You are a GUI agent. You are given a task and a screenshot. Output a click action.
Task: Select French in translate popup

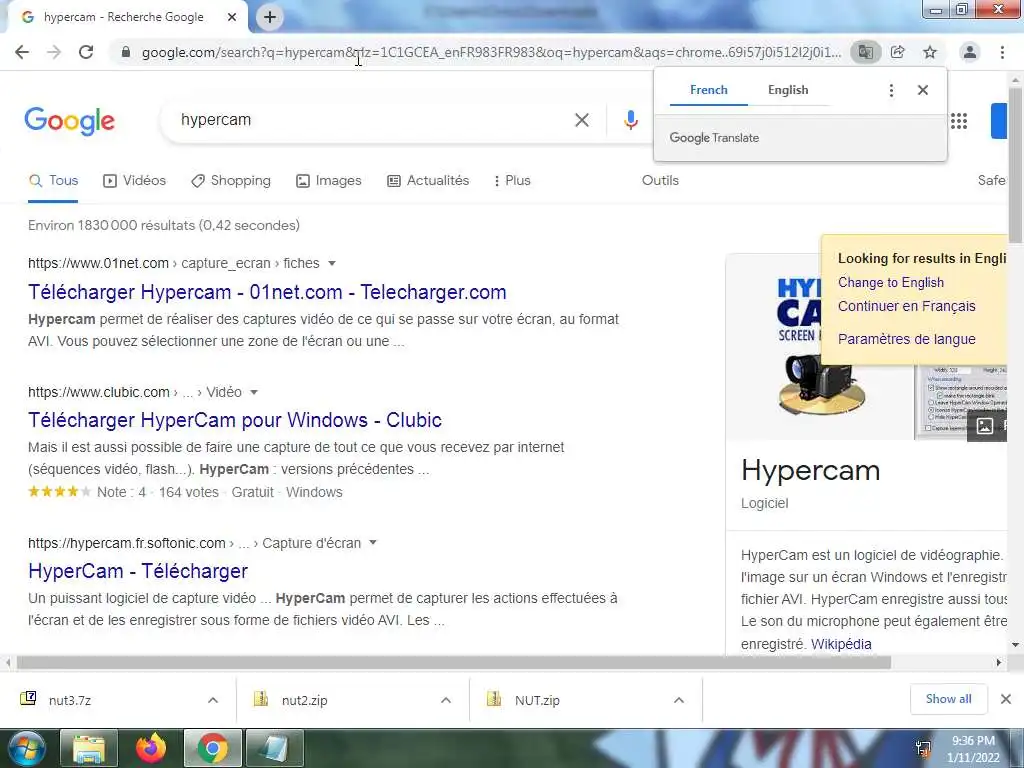coord(709,90)
